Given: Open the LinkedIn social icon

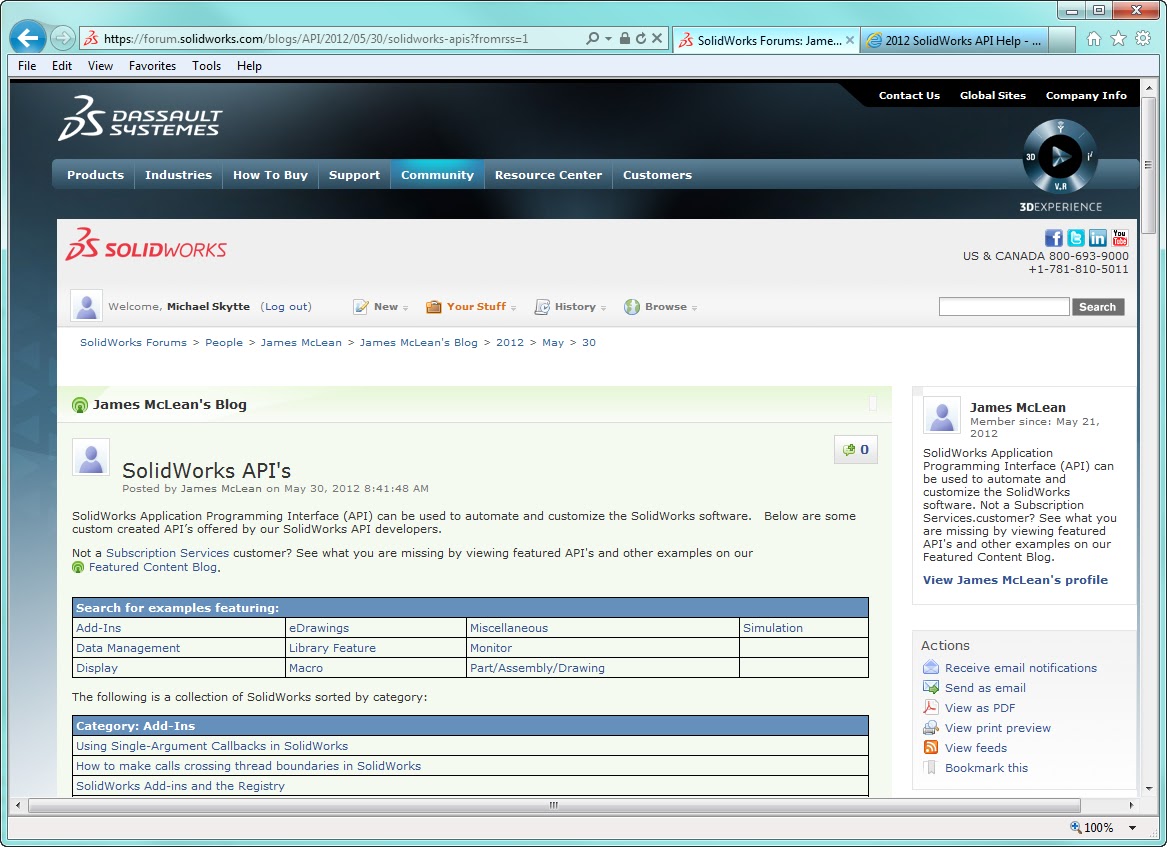Looking at the screenshot, I should coord(1097,237).
